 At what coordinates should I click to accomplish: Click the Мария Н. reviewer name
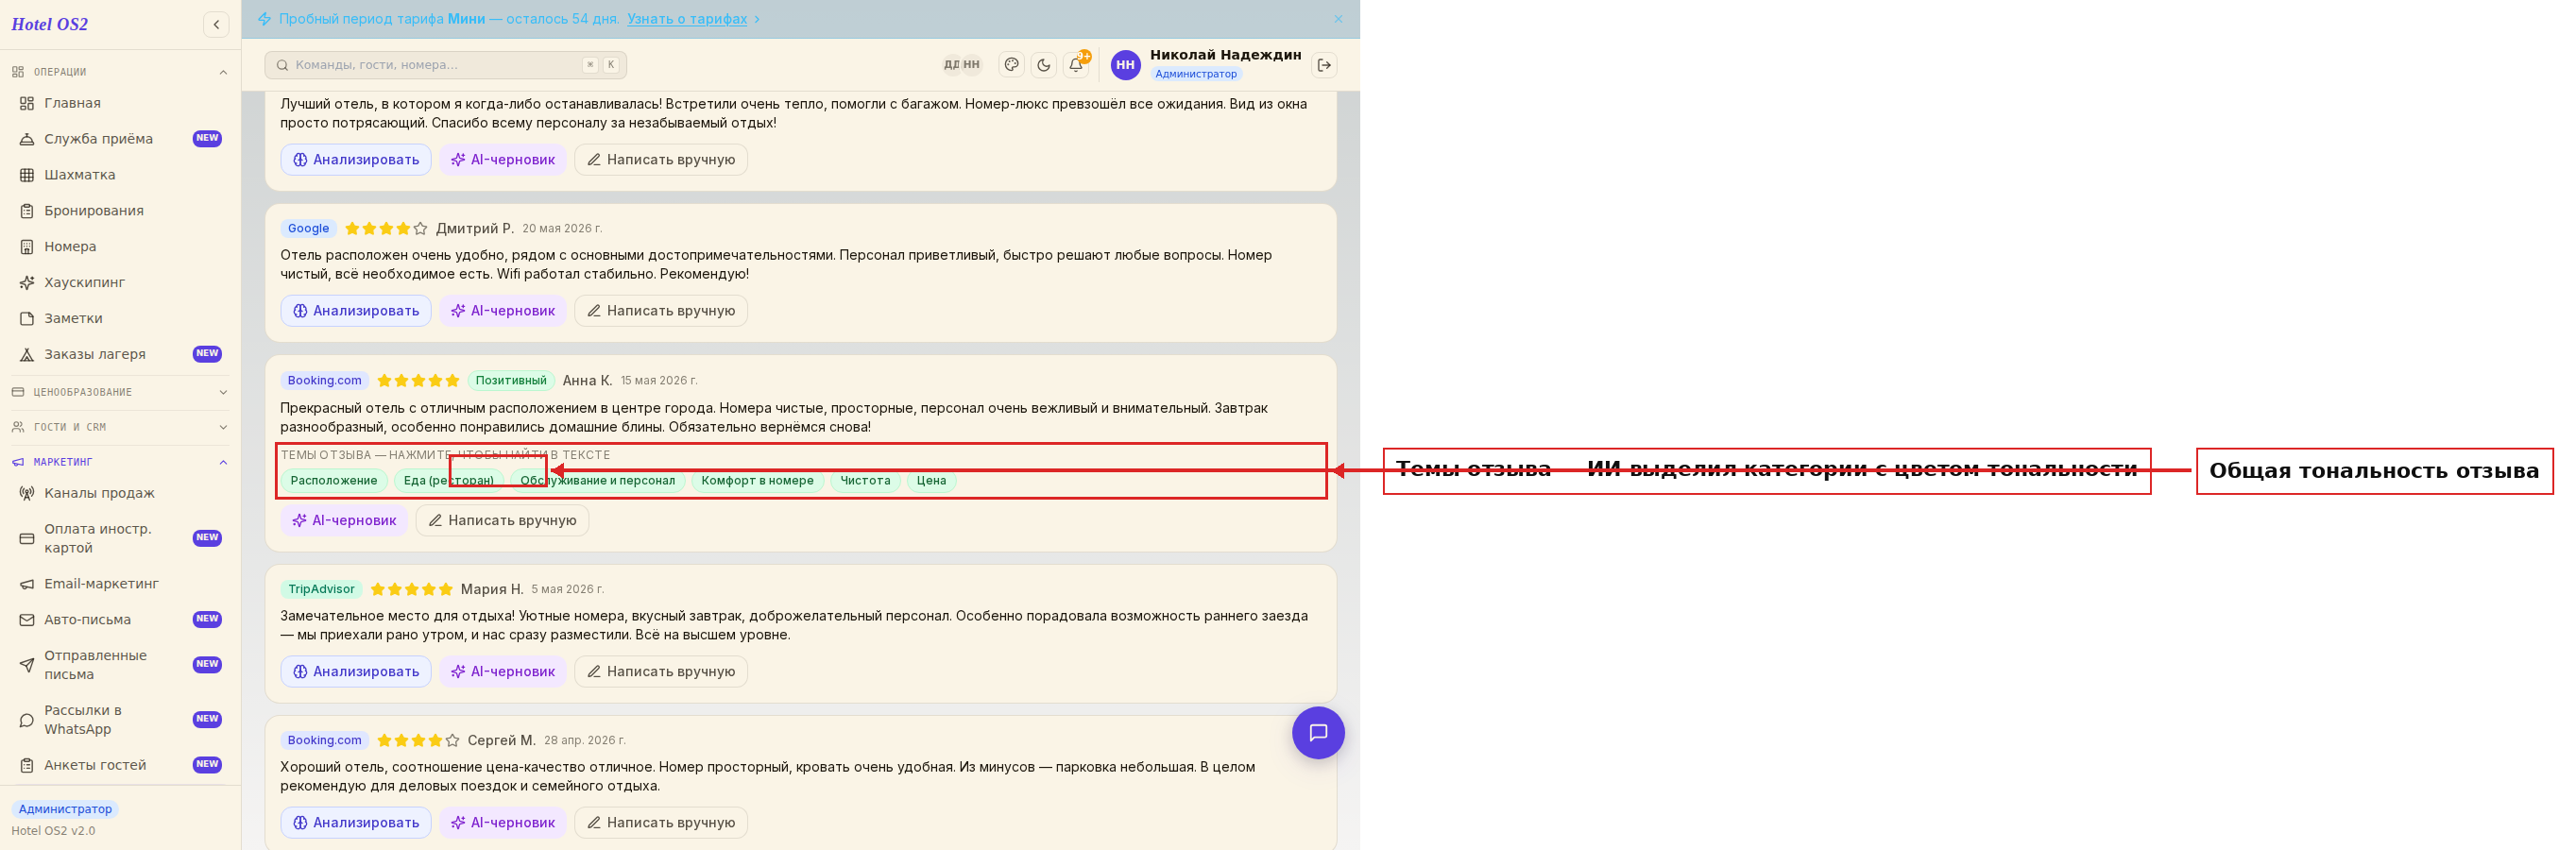[x=492, y=590]
